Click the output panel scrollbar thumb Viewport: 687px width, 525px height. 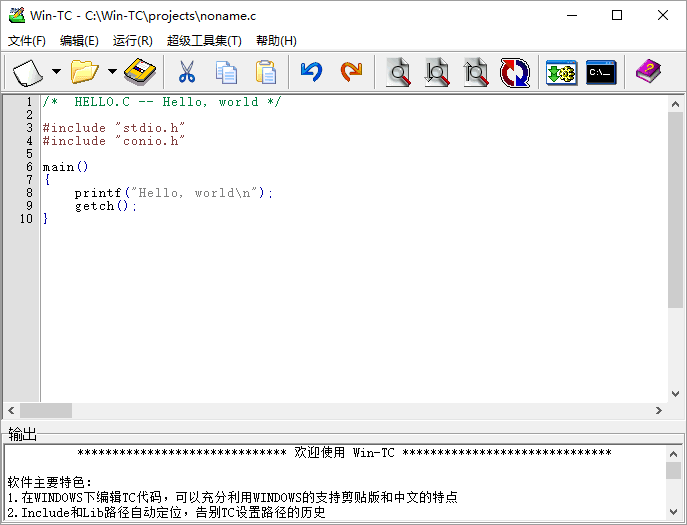pyautogui.click(x=673, y=471)
